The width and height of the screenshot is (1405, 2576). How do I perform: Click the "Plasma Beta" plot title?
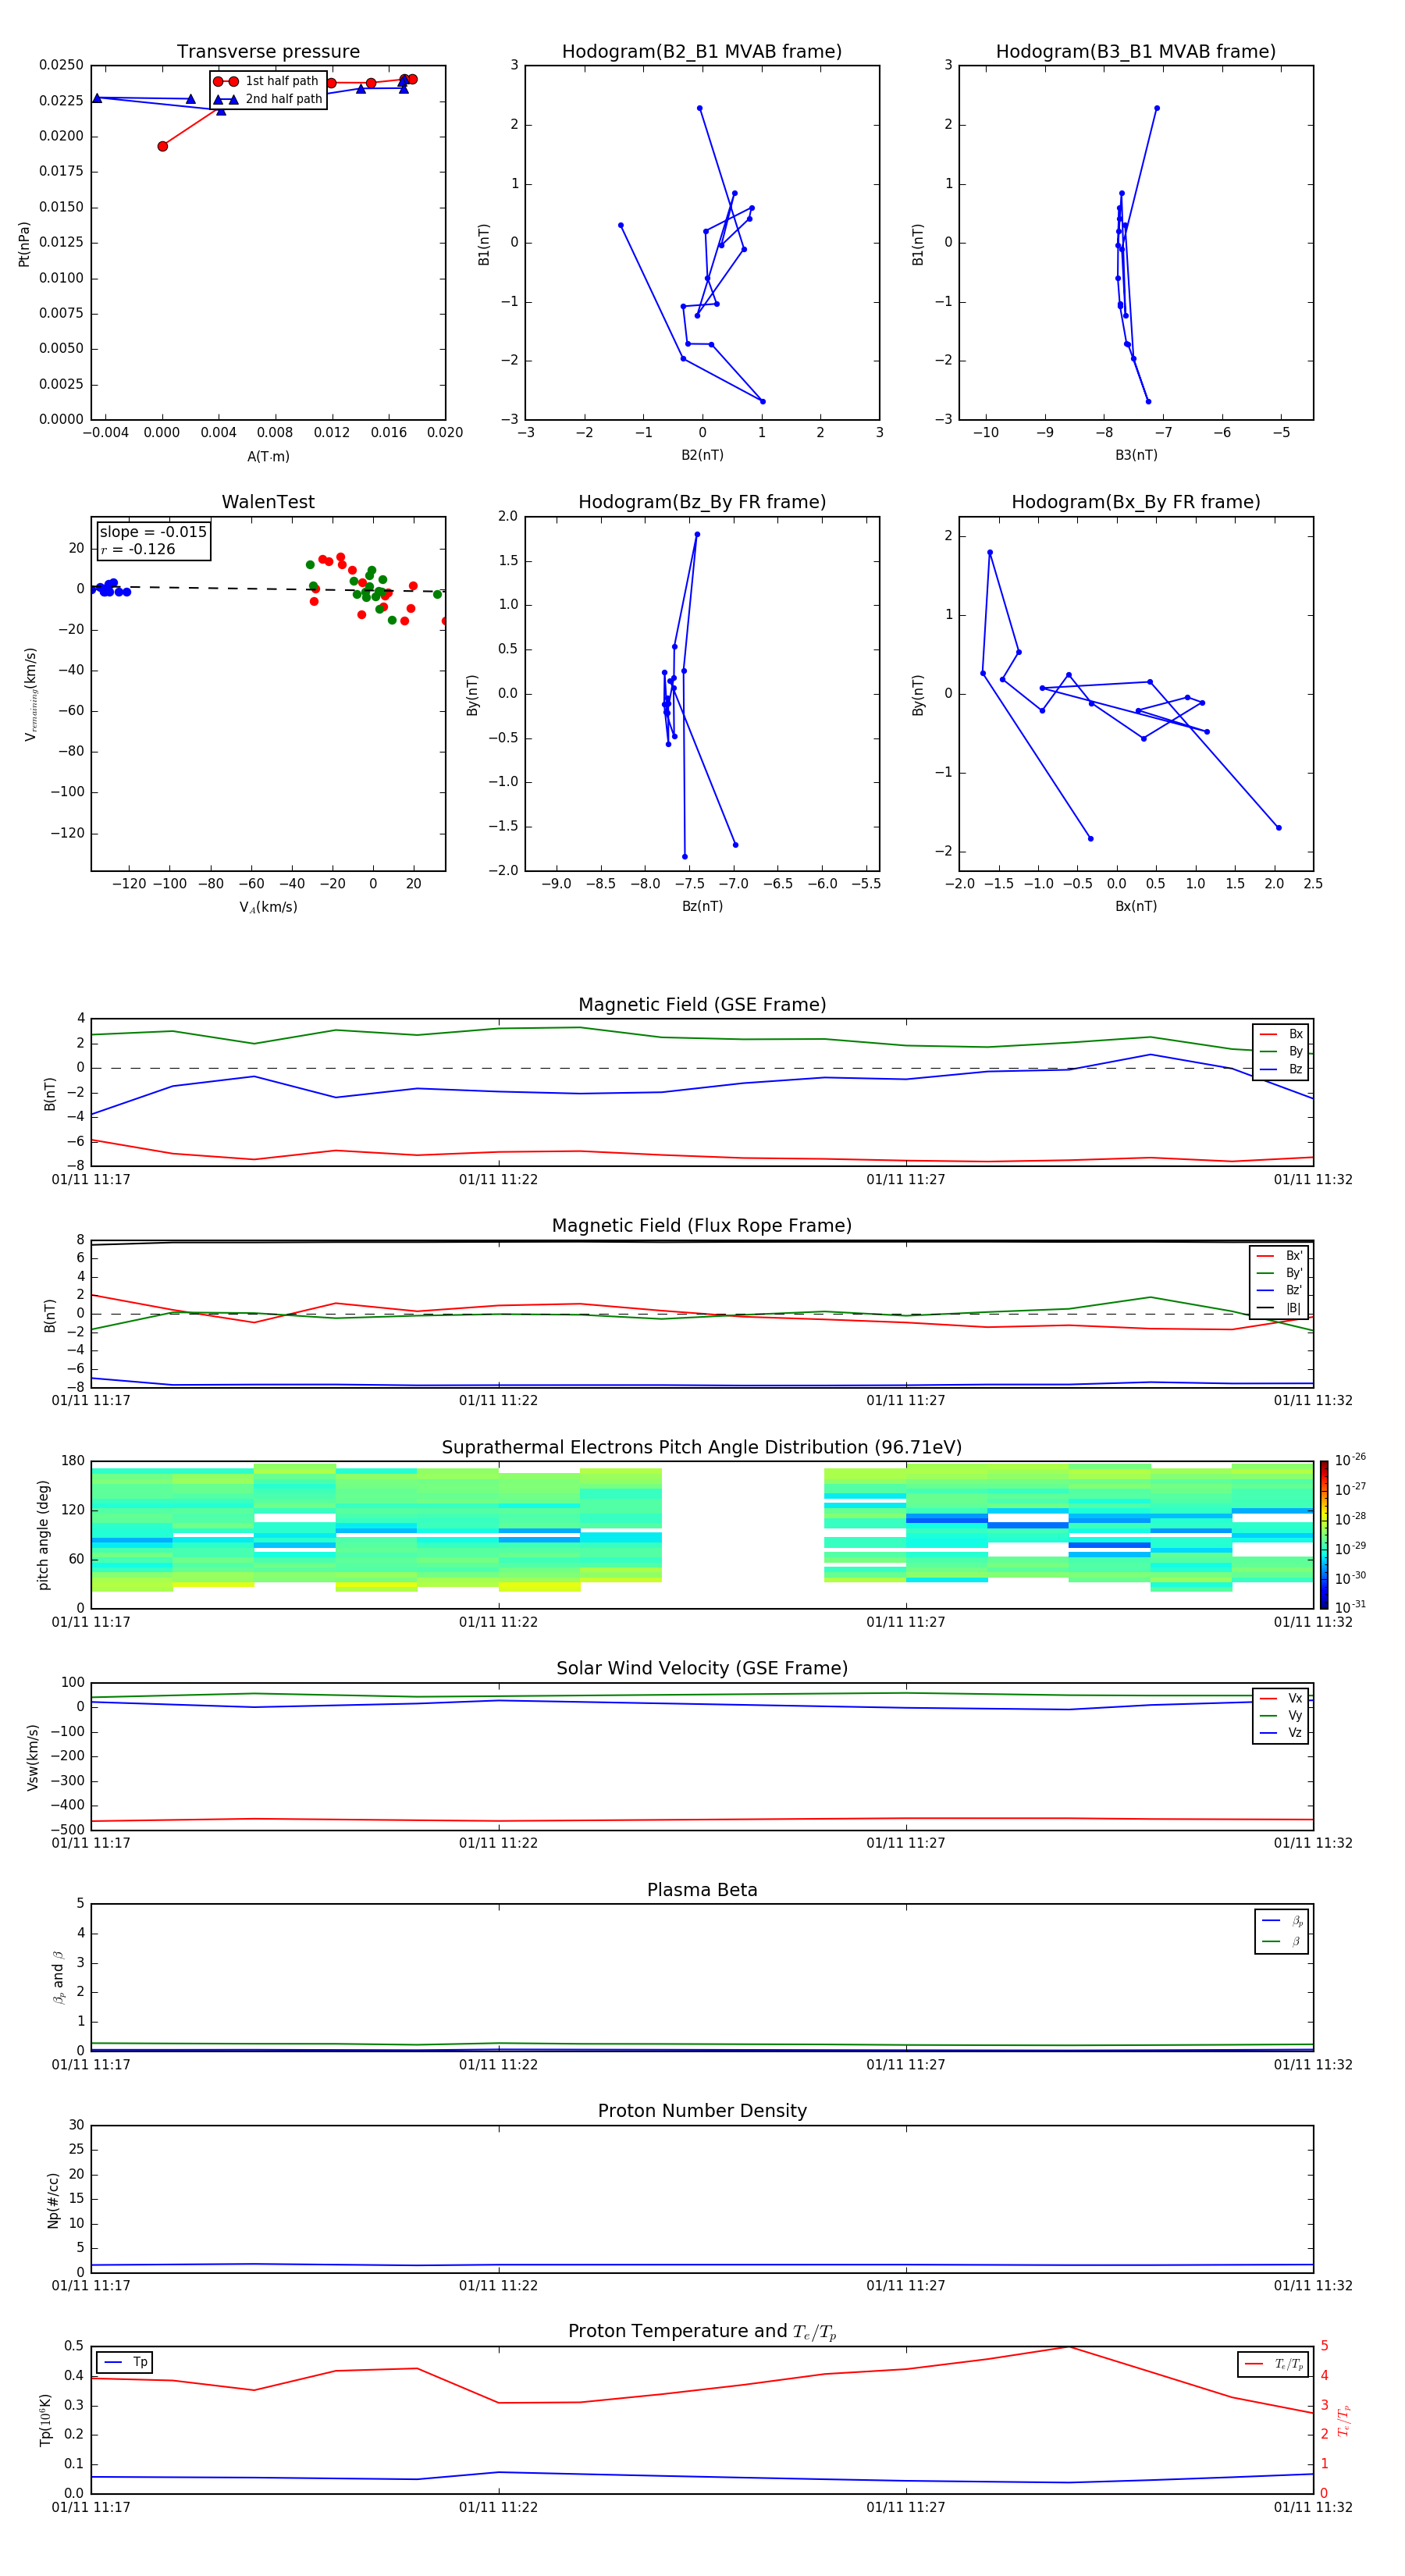702,1890
